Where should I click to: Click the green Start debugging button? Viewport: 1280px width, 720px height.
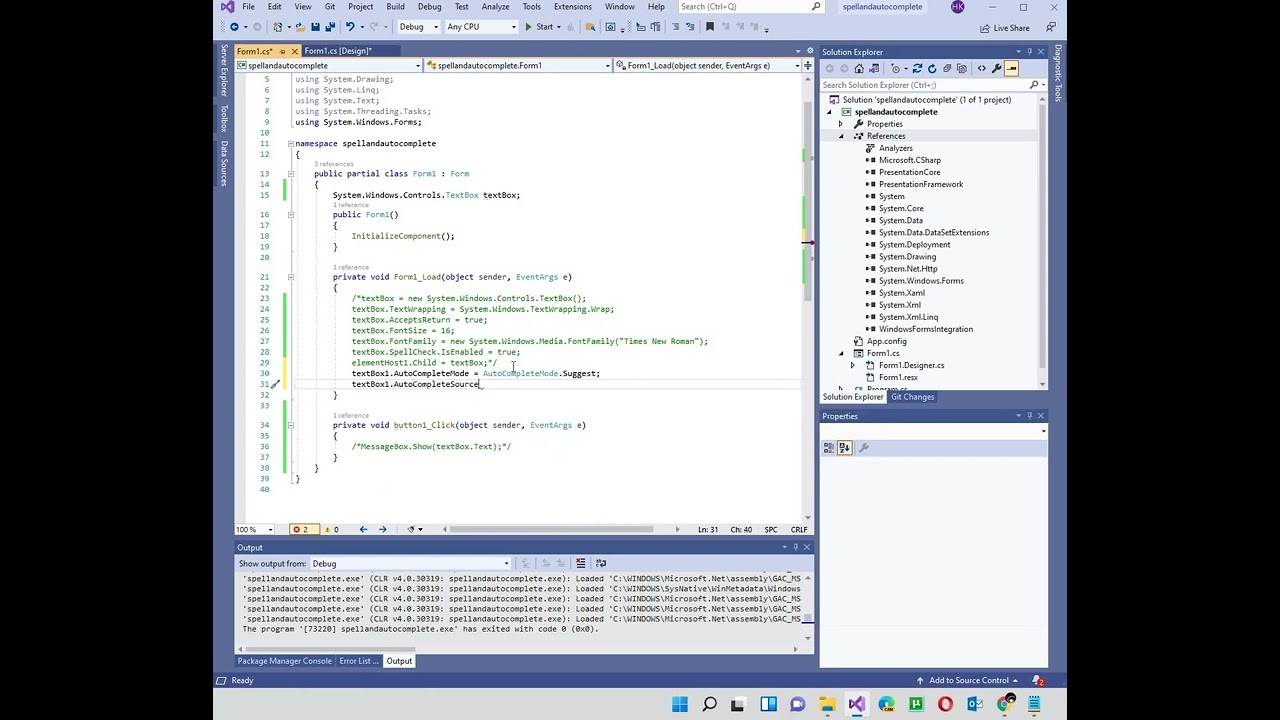coord(540,27)
